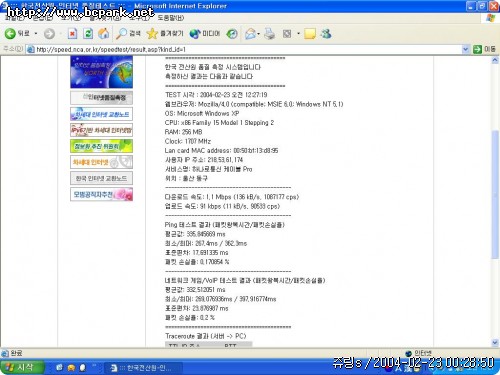
Task: Click the CPU: x86 Family 15 line
Action: point(219,123)
